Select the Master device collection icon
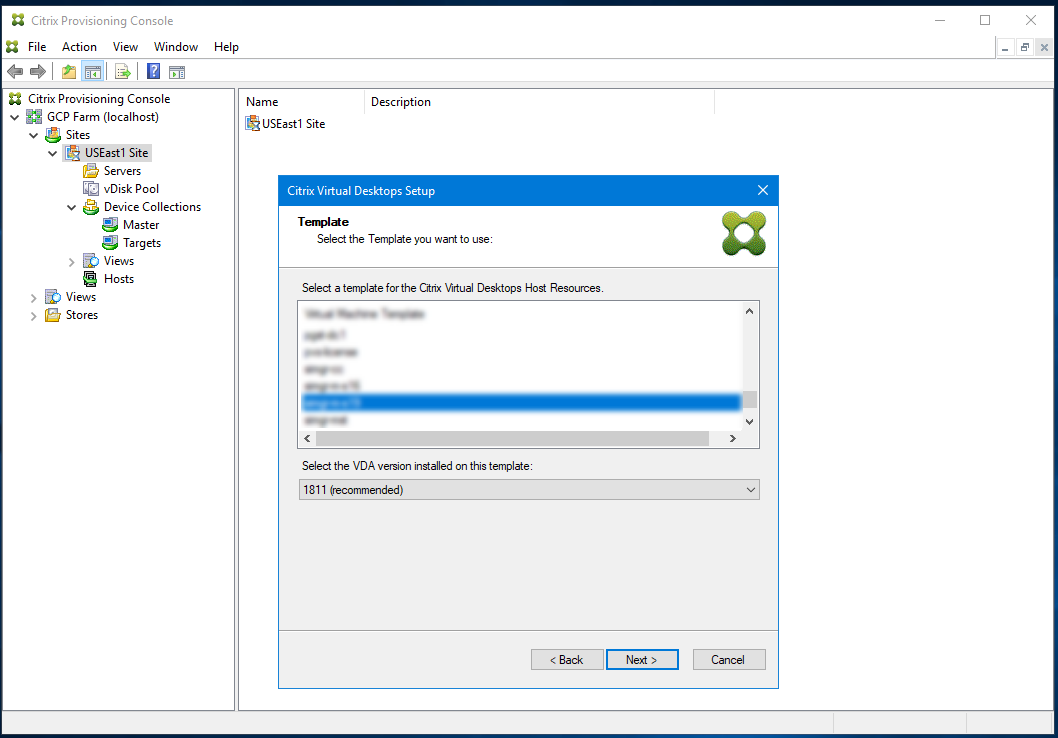The width and height of the screenshot is (1058, 738). point(109,224)
